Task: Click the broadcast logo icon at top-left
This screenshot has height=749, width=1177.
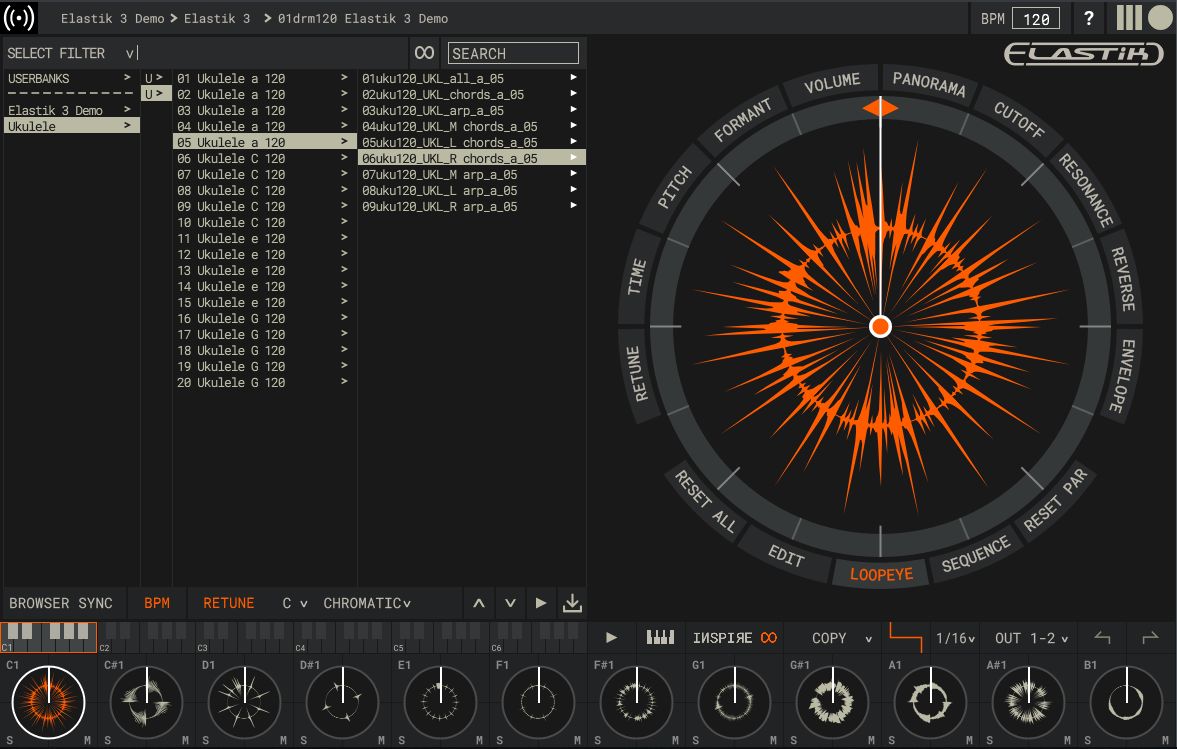Action: pos(19,18)
